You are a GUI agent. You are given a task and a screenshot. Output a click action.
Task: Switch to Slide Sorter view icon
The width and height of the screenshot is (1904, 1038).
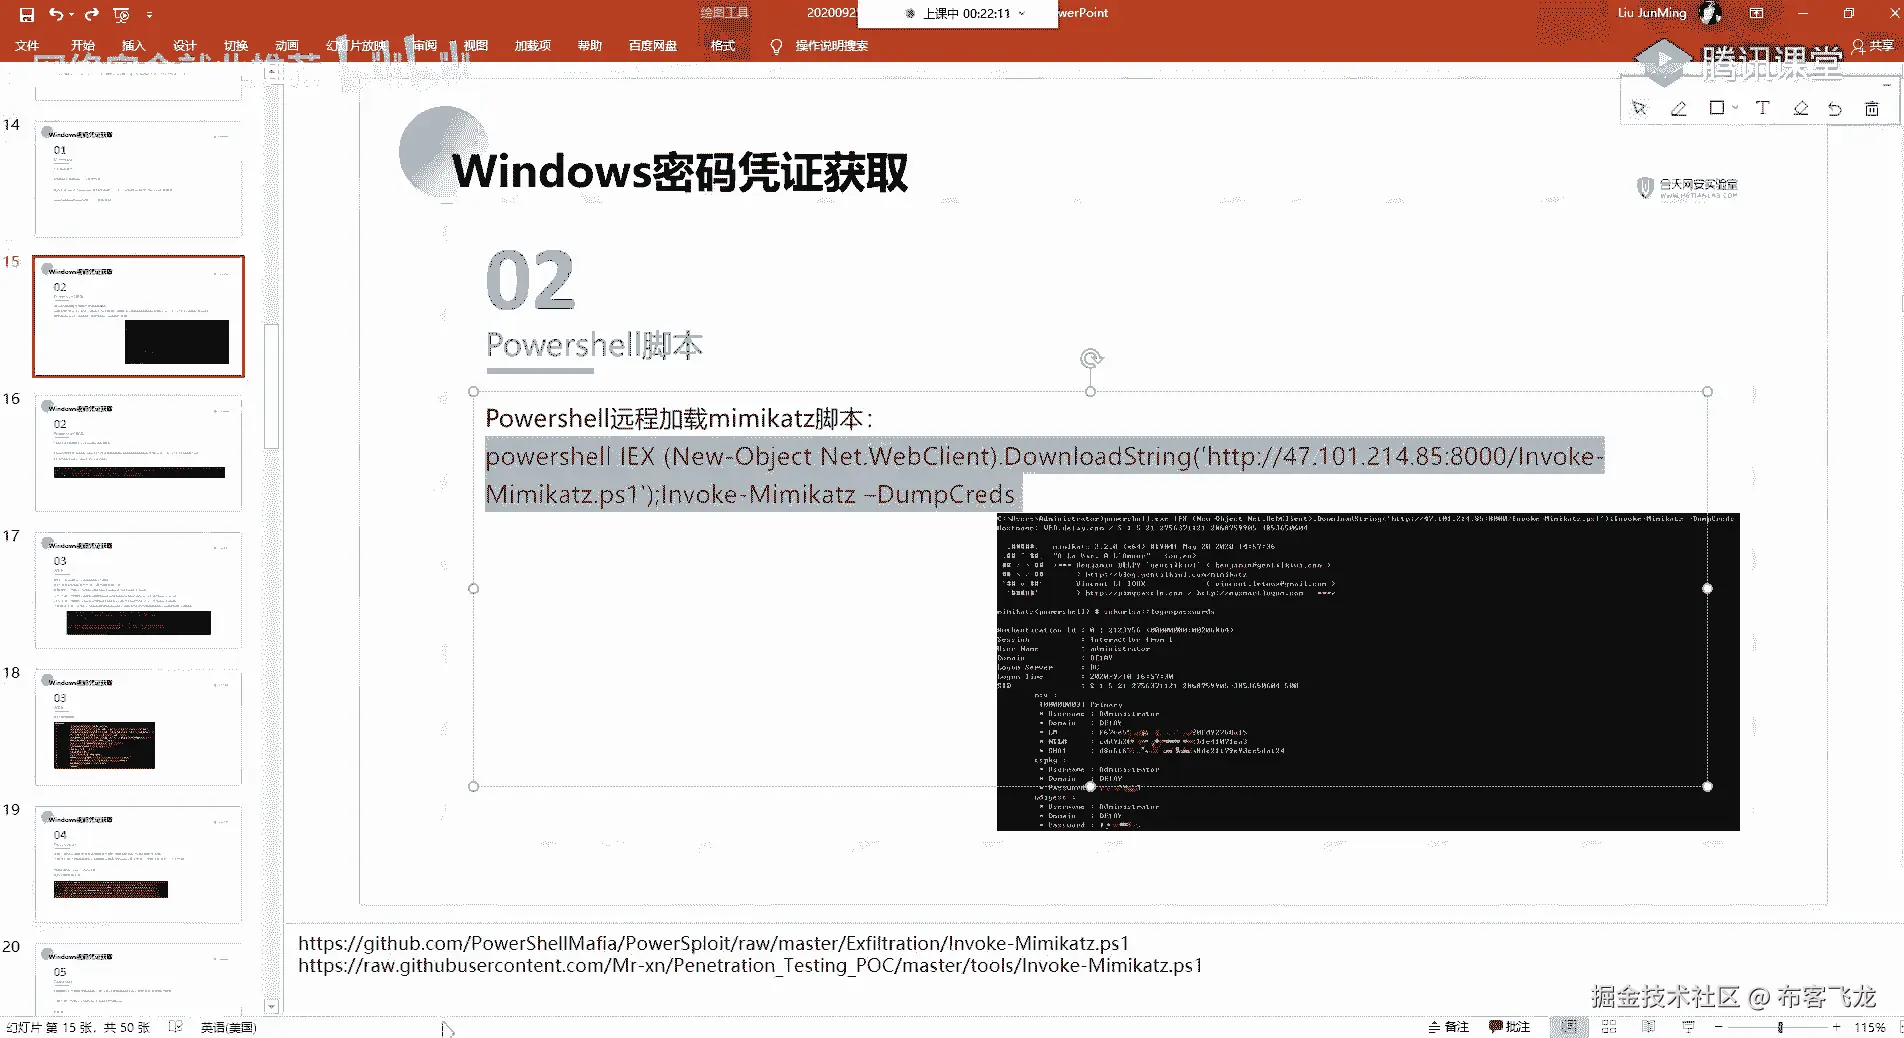point(1609,1027)
